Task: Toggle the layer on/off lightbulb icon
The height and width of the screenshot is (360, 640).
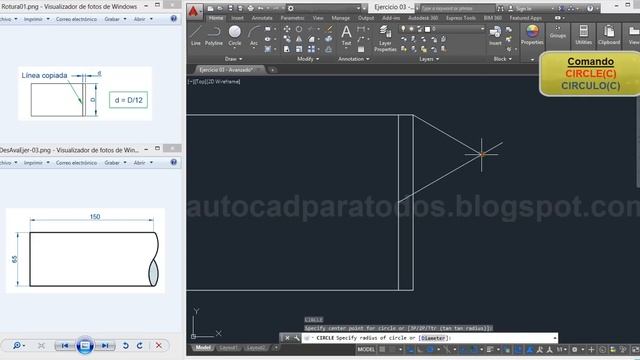Action: (x=403, y=29)
